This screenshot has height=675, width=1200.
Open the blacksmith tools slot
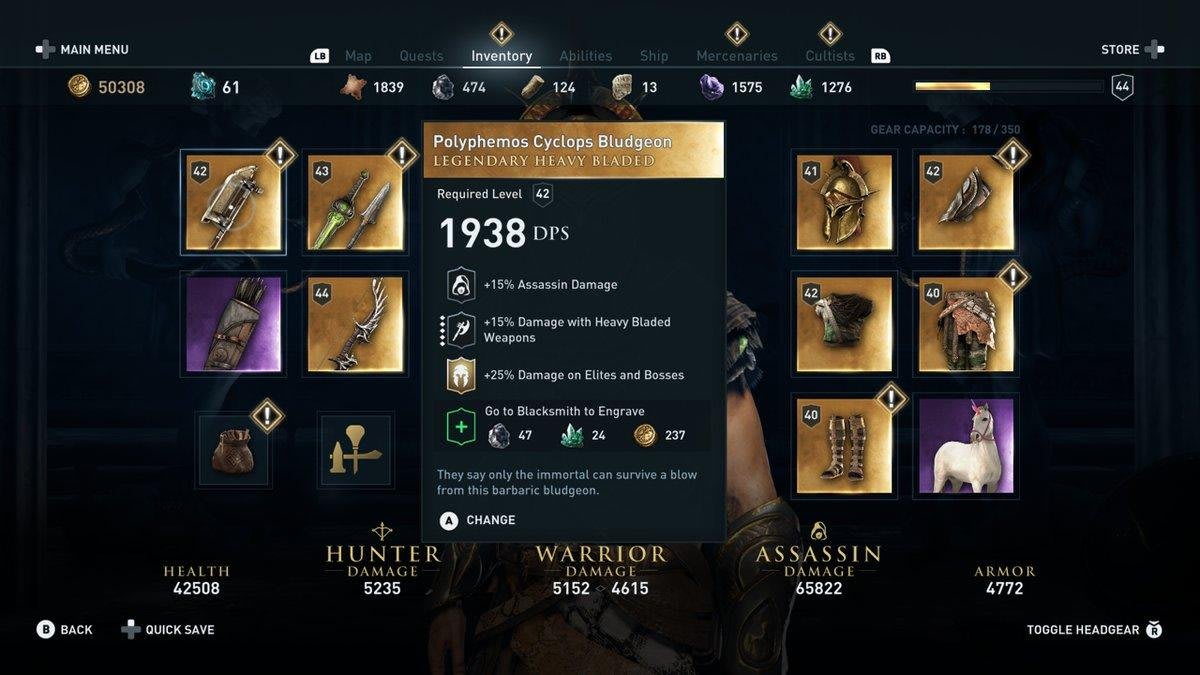click(x=356, y=450)
